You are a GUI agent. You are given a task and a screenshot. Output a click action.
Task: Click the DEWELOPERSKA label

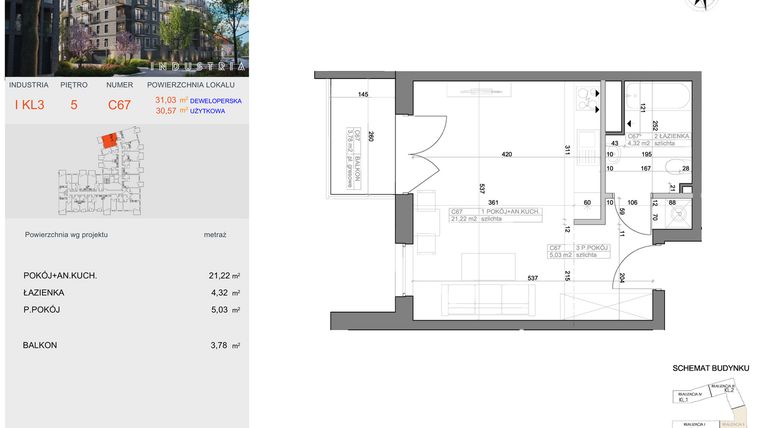tap(216, 101)
